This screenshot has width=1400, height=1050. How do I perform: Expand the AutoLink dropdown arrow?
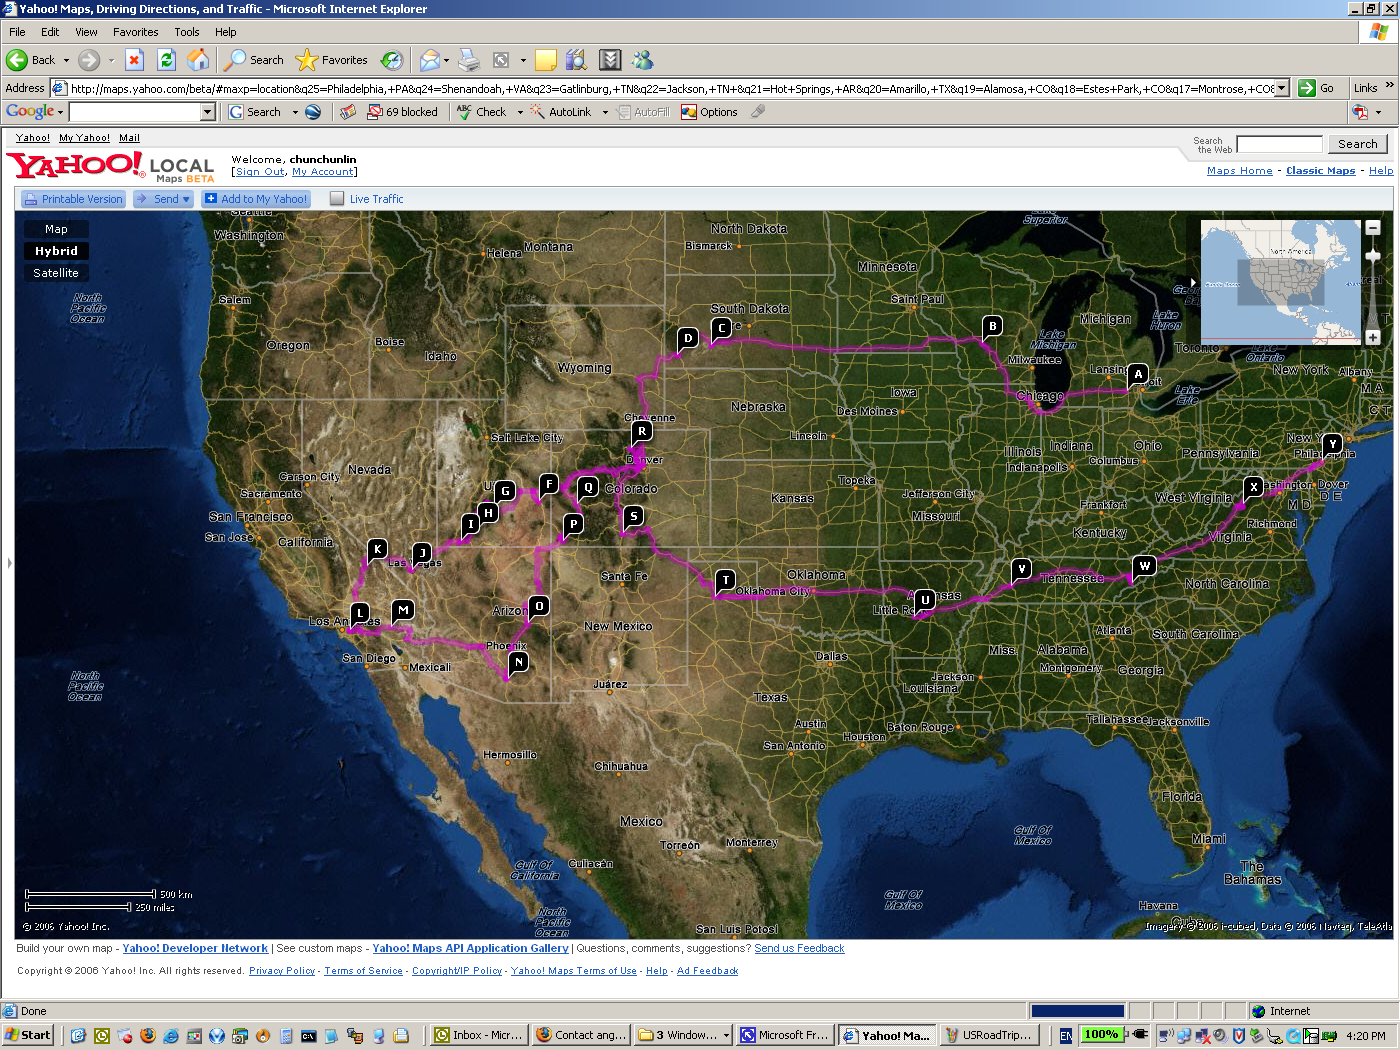pos(605,112)
